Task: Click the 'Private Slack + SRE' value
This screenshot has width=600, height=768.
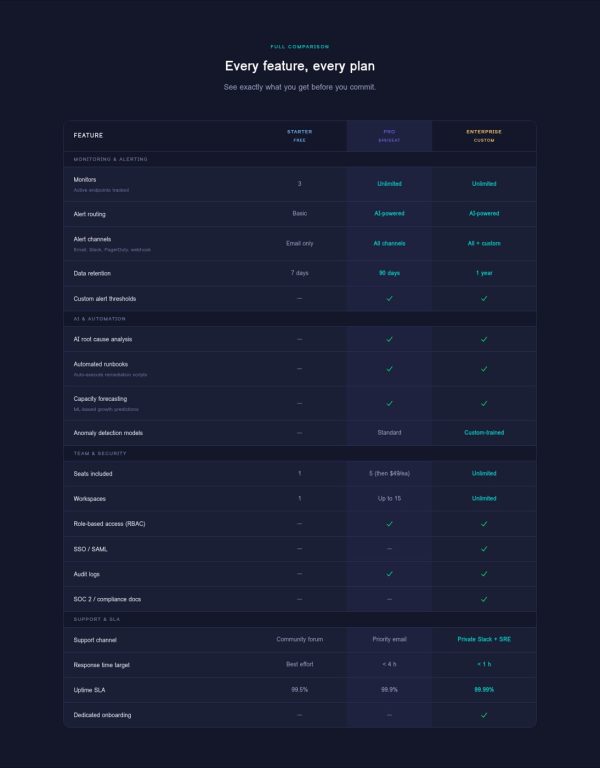Action: point(484,639)
